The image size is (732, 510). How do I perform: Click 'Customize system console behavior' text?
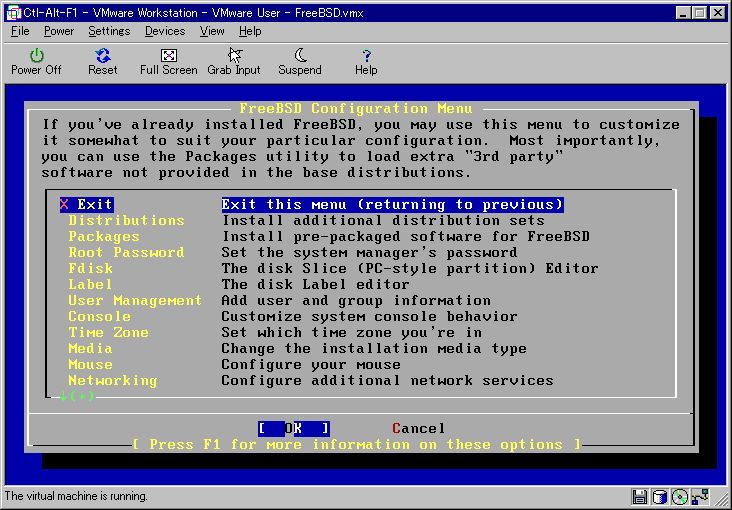pyautogui.click(x=369, y=316)
